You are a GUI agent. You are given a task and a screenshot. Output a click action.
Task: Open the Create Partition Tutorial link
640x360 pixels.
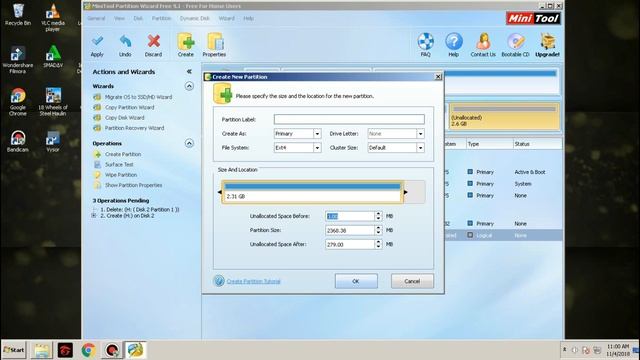click(x=253, y=281)
